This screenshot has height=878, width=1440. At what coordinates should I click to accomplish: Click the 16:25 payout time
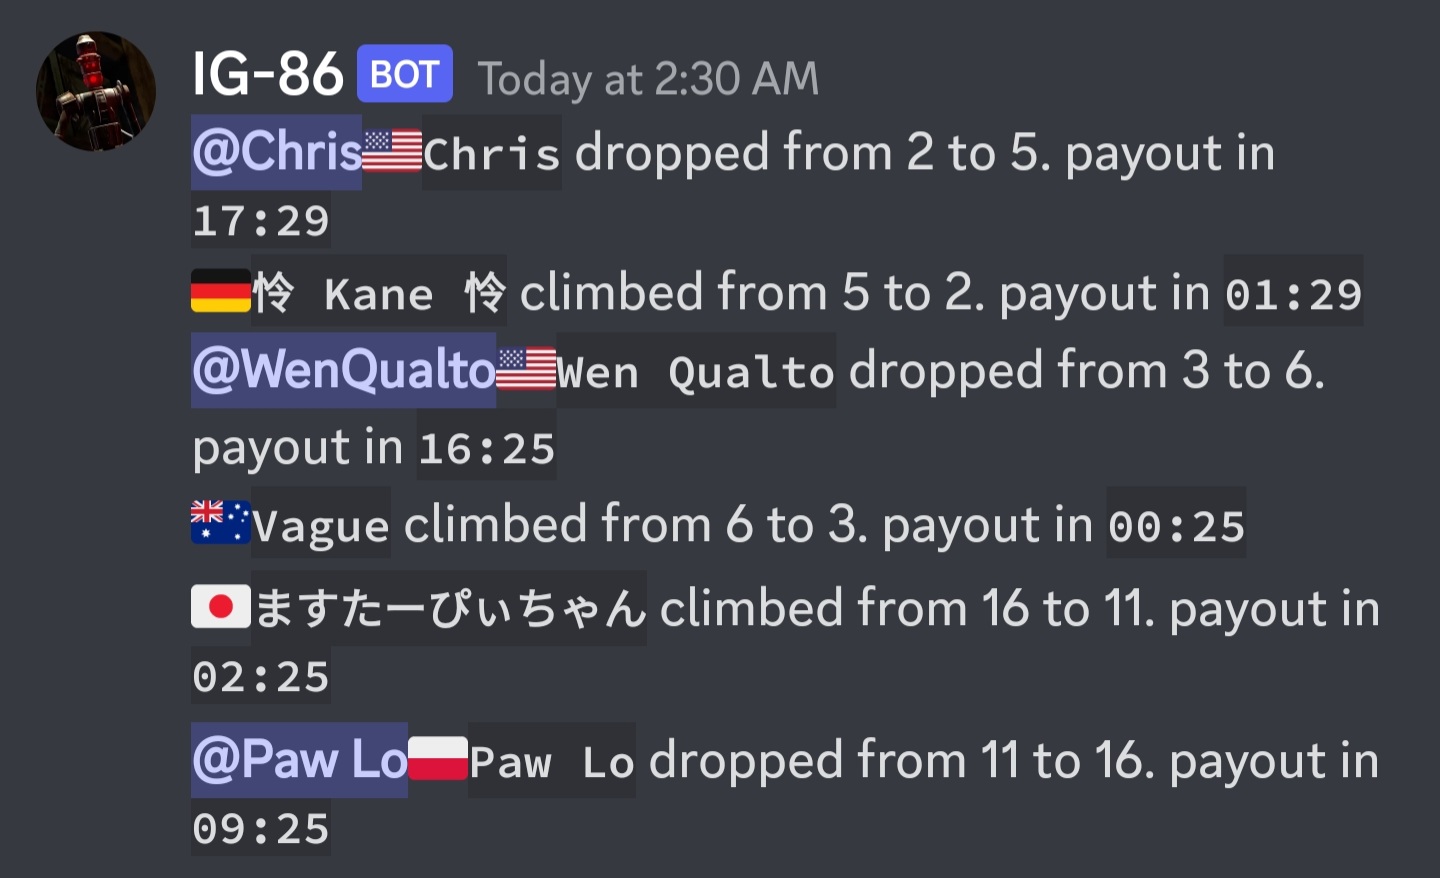click(x=487, y=447)
